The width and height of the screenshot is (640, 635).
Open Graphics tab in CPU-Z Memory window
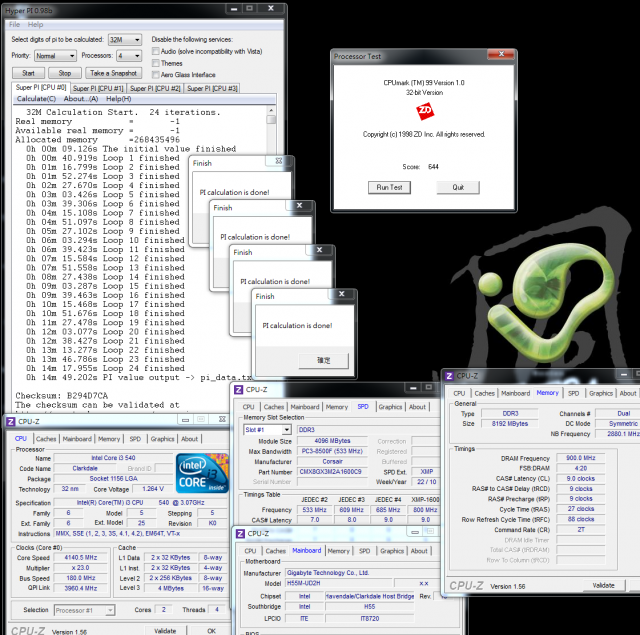pos(601,393)
